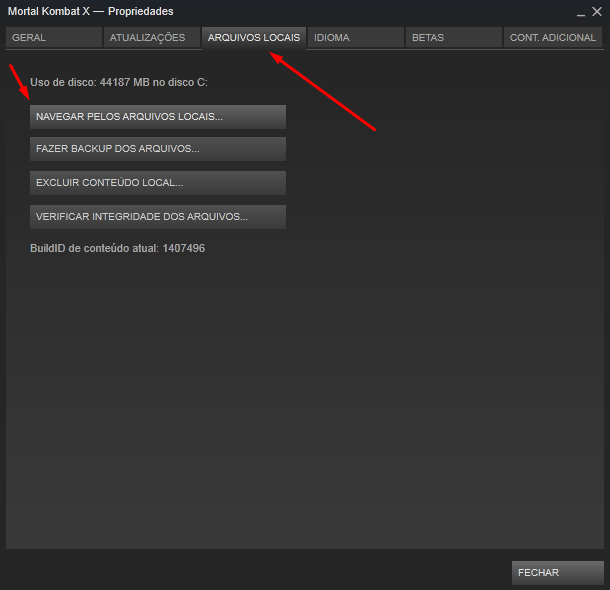Click NAVEGAR PELOS ARQUIVOS LOCAIS button
The width and height of the screenshot is (610, 590).
point(158,117)
